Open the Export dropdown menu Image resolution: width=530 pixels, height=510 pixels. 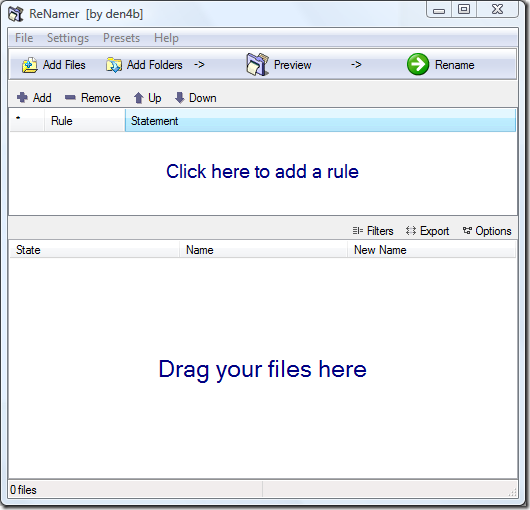coord(427,231)
